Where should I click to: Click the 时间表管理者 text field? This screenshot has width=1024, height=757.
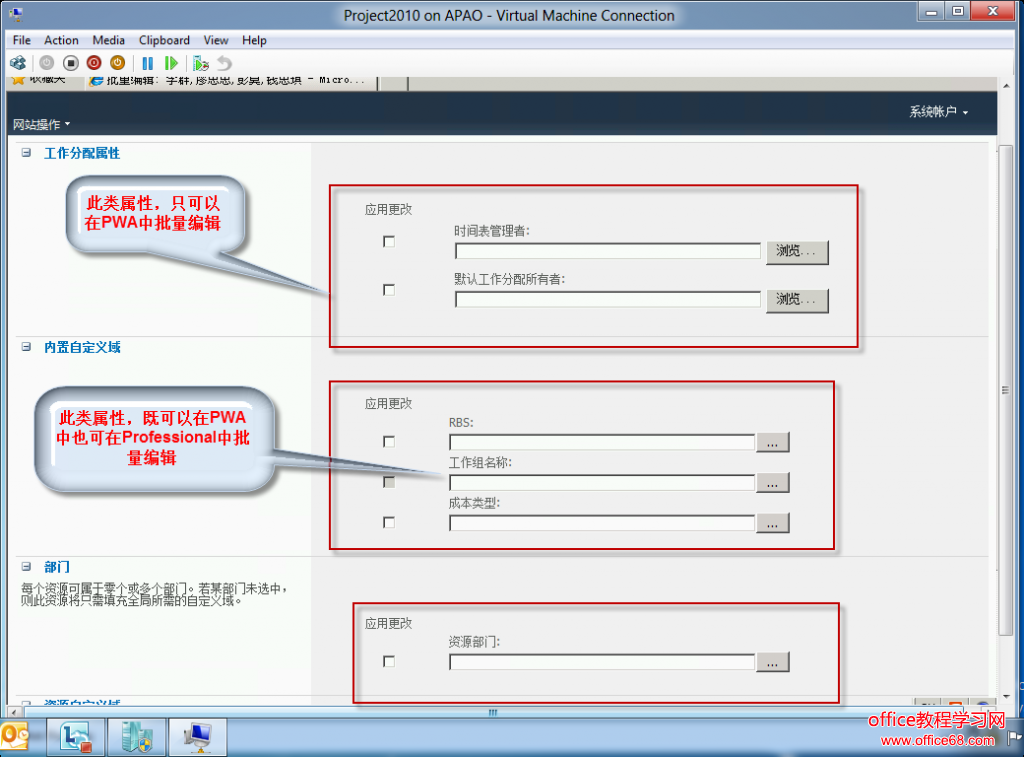point(608,251)
